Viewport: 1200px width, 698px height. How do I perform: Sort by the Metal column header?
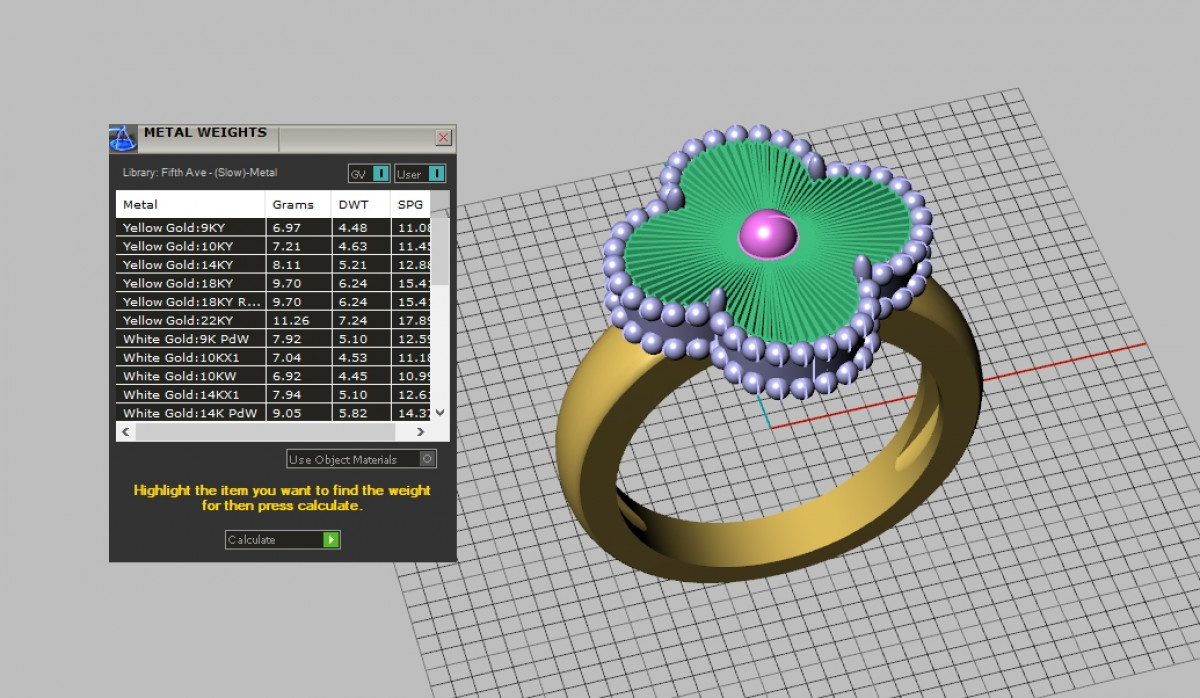coord(190,205)
